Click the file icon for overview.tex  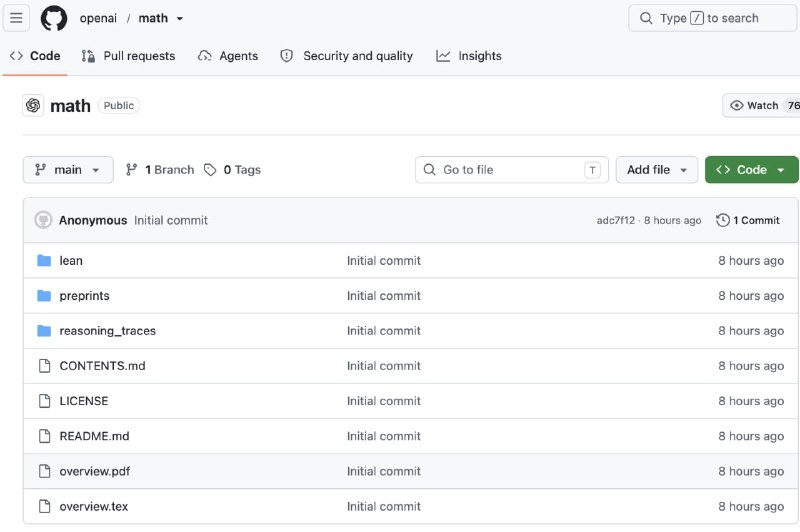[x=45, y=506]
